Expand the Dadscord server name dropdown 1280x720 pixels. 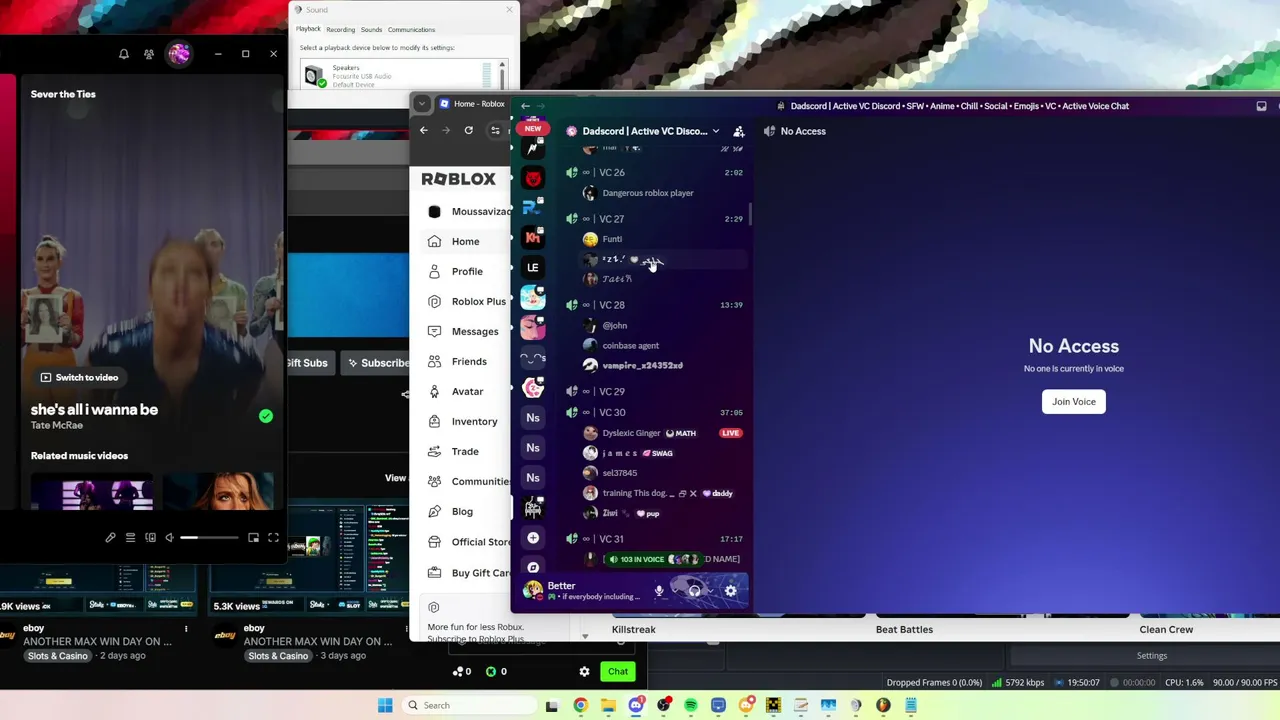click(x=715, y=131)
